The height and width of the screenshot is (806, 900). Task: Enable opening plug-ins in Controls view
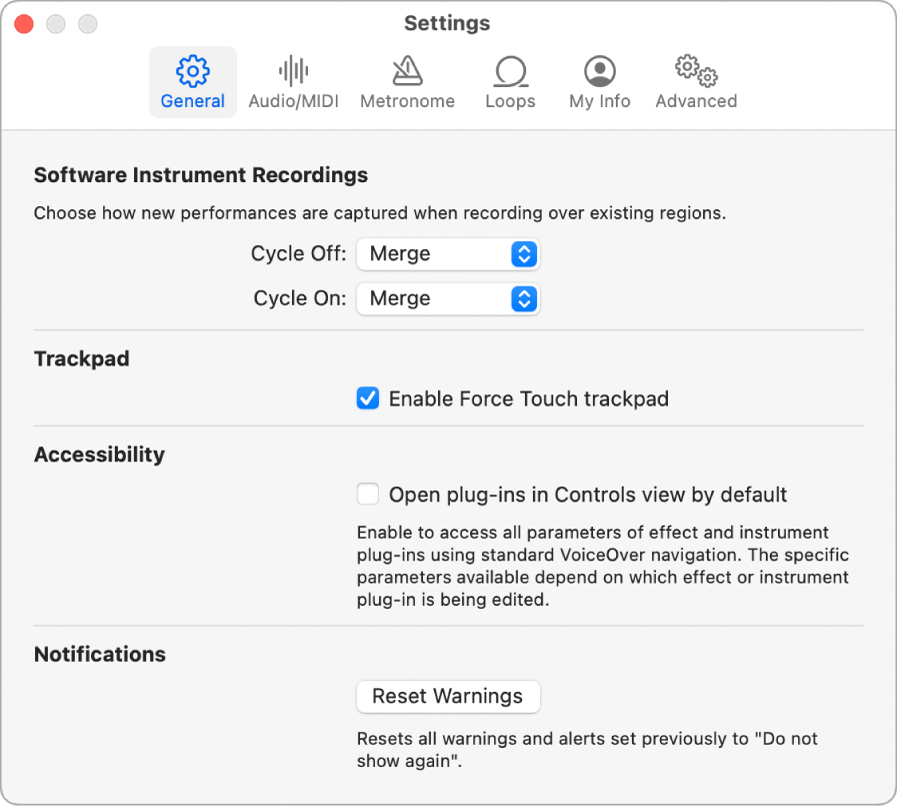click(367, 494)
